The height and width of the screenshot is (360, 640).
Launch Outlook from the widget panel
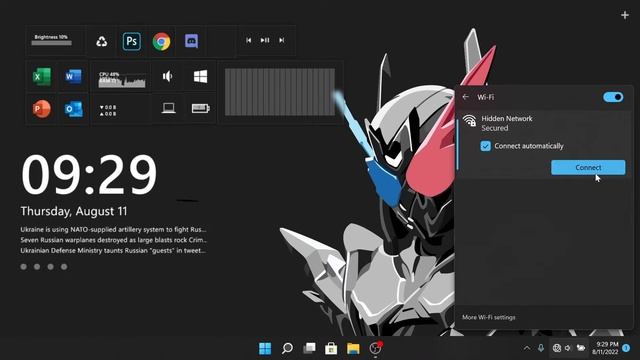73,109
